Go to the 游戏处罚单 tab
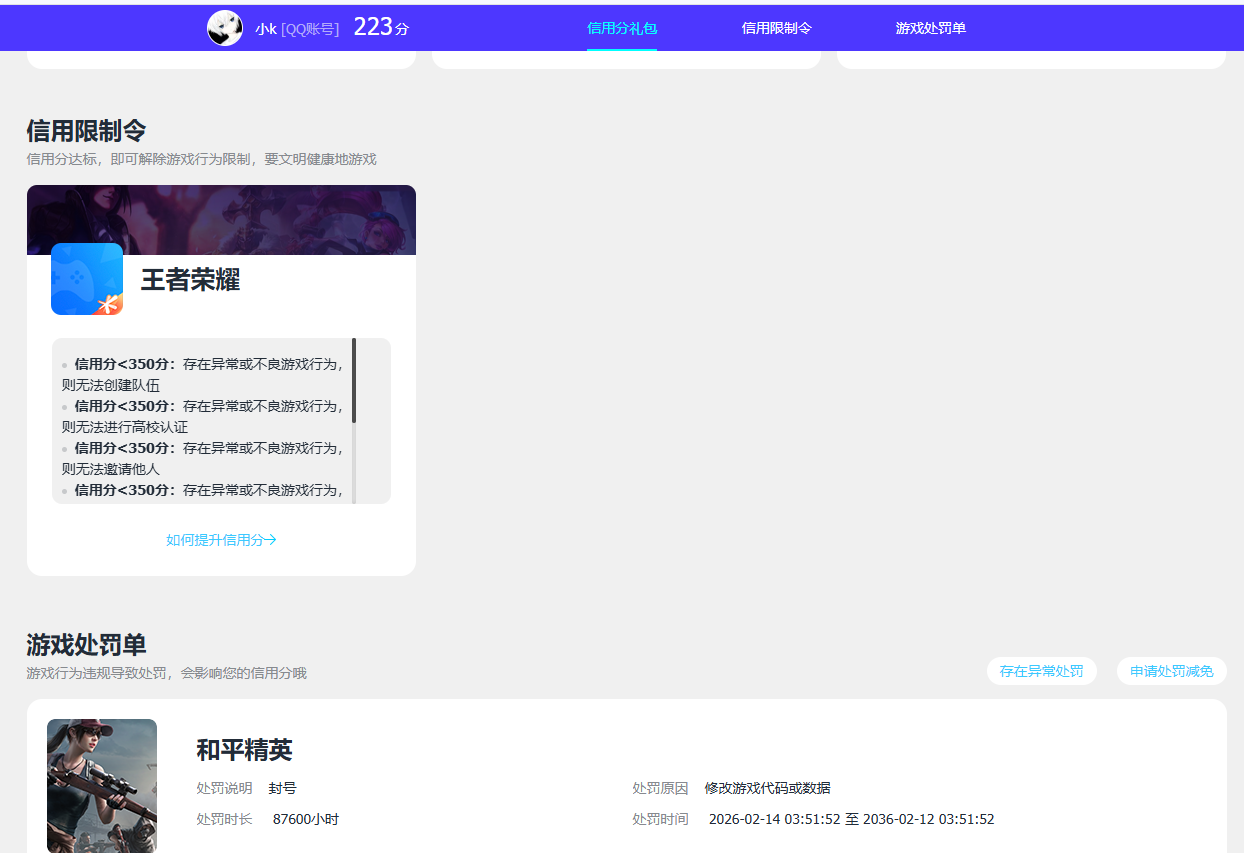This screenshot has width=1244, height=853. click(x=931, y=28)
